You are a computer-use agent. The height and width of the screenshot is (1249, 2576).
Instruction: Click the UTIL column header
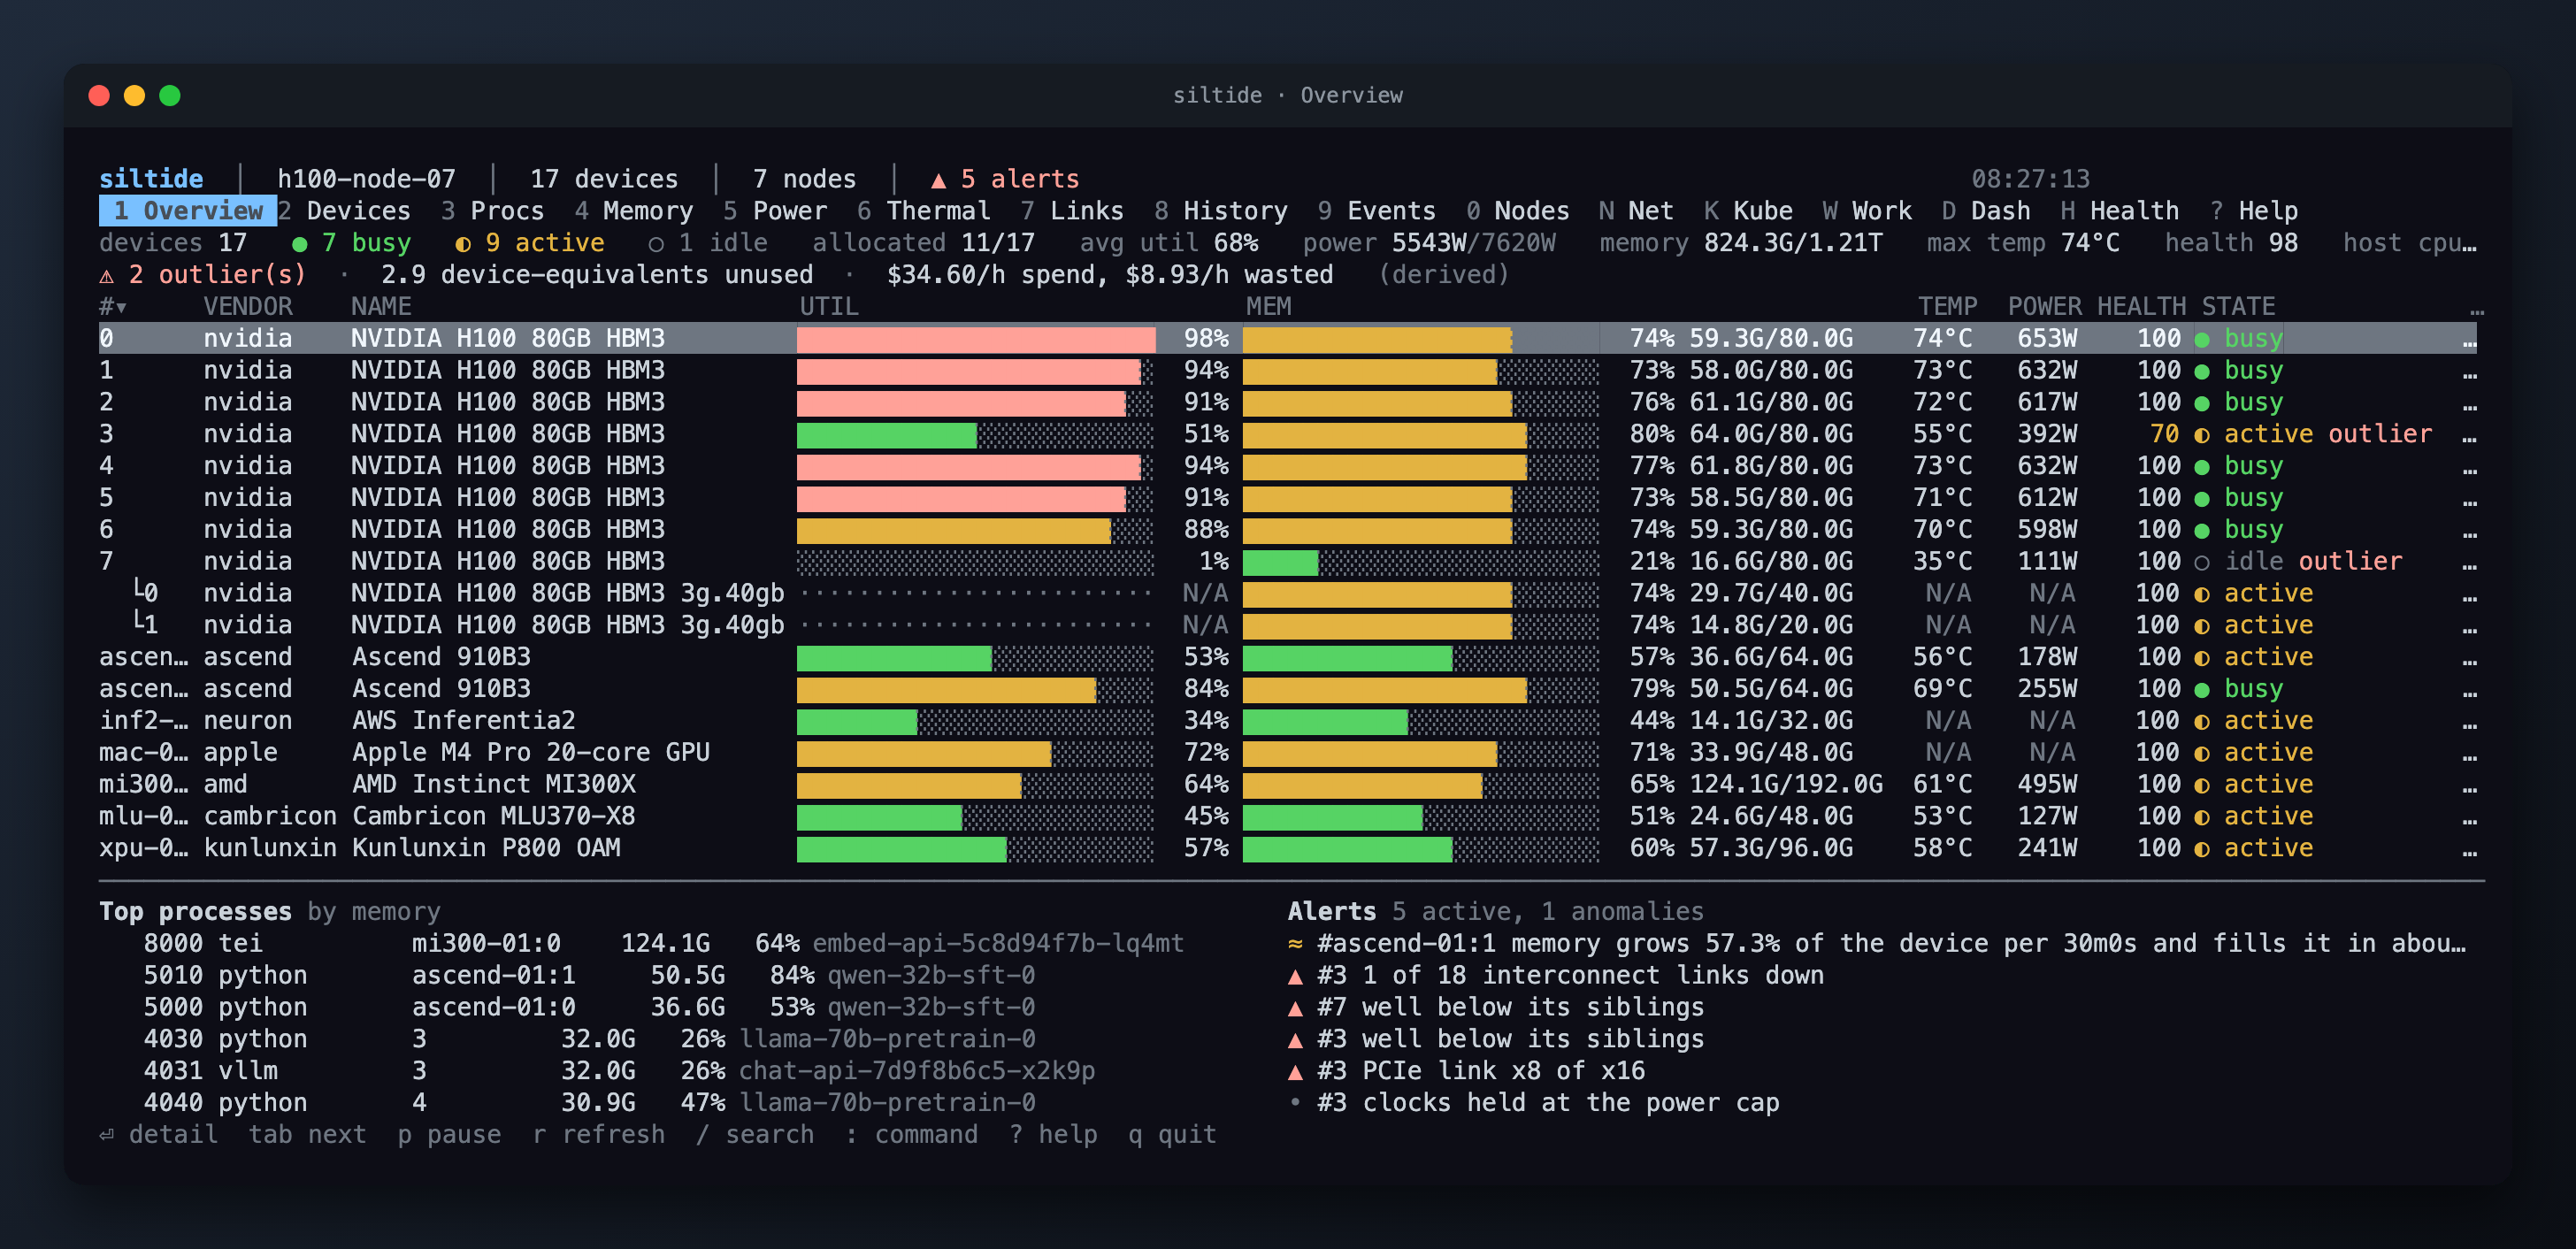click(829, 307)
